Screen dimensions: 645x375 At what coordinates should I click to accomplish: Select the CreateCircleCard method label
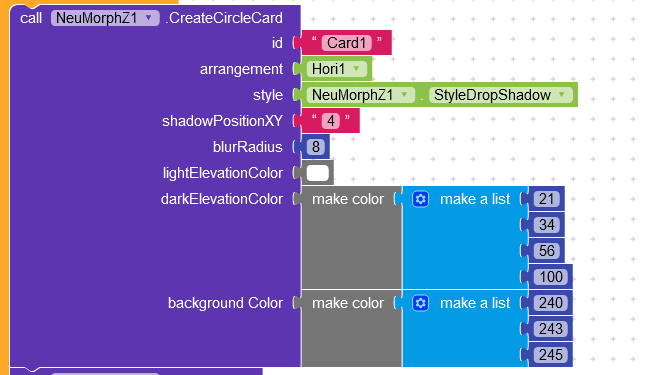tap(224, 18)
